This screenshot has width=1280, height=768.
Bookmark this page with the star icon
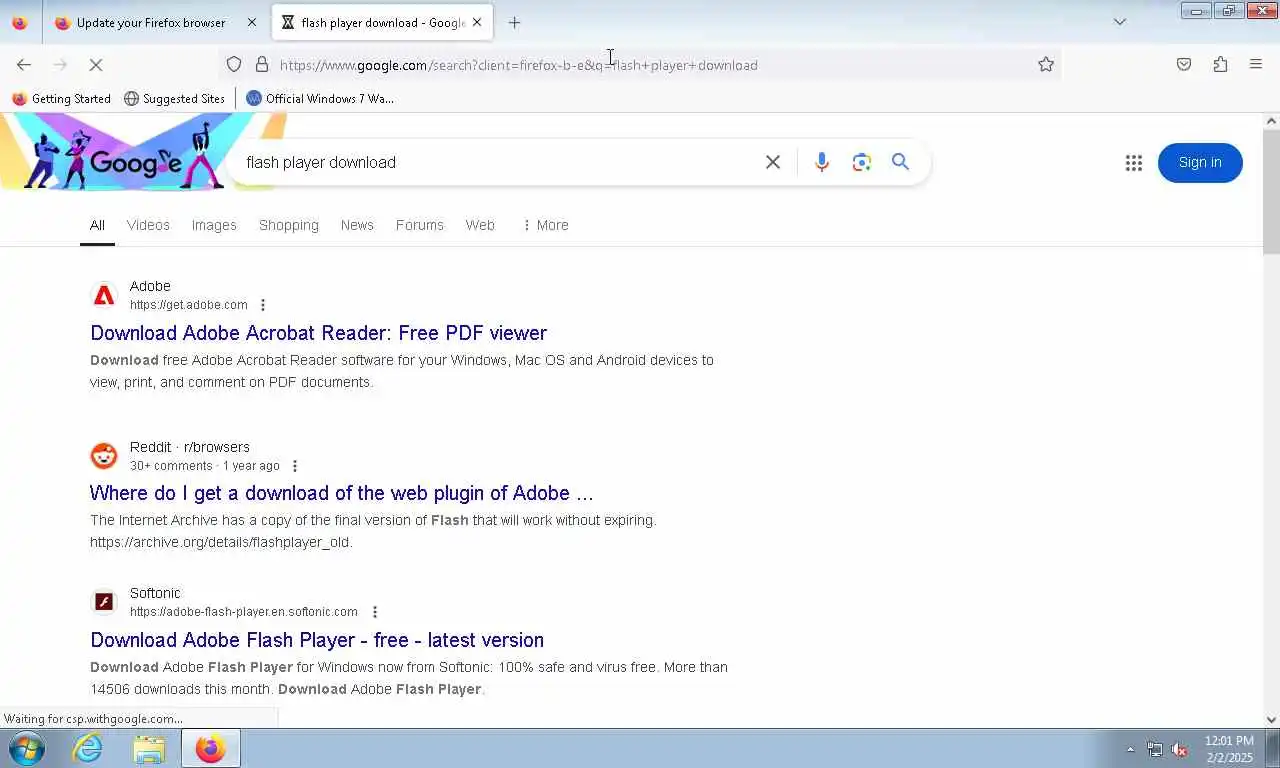[x=1046, y=64]
